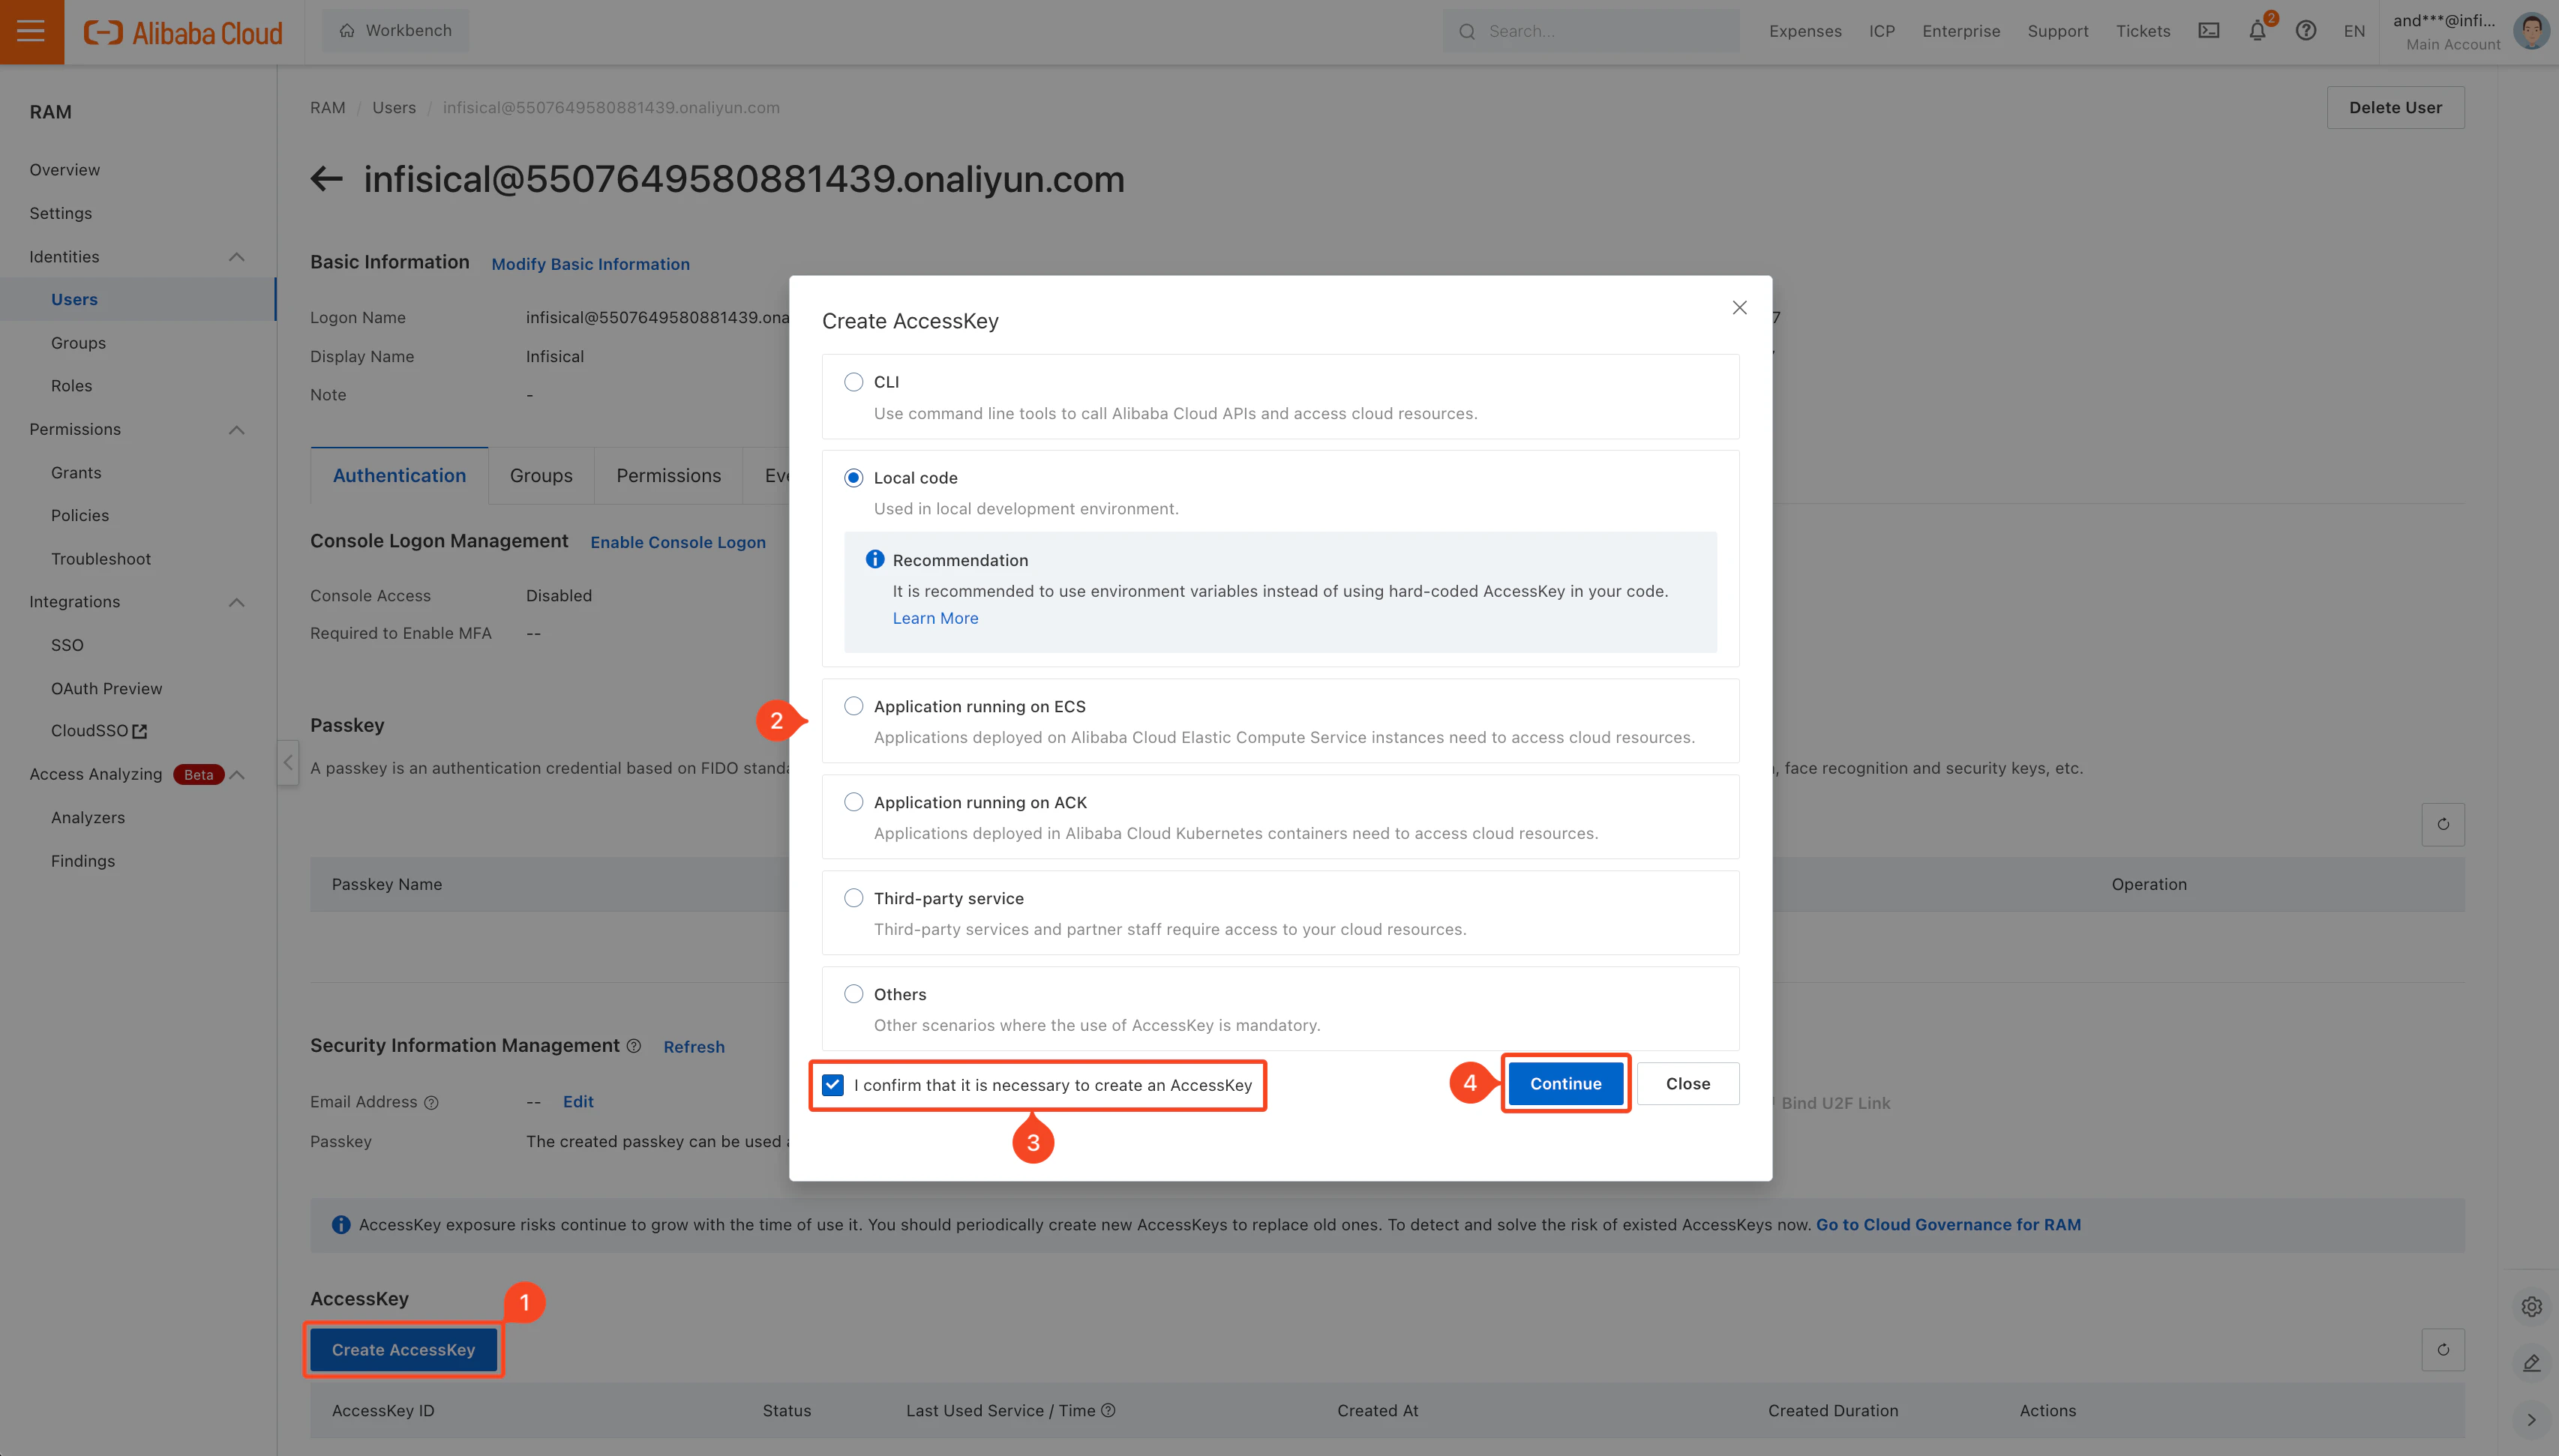Open Settings in the RAM sidebar
Viewport: 2559px width, 1456px height.
pos(61,214)
